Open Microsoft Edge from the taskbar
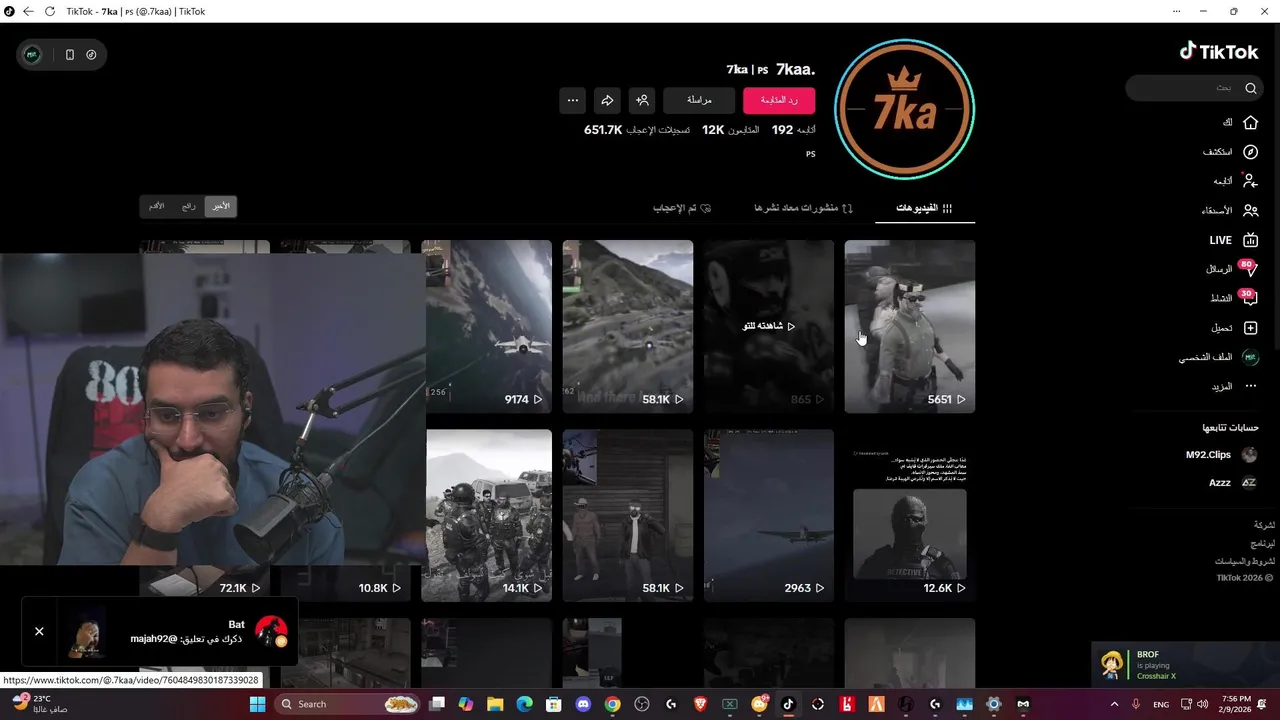Screen dimensions: 1280x720 click(x=524, y=704)
